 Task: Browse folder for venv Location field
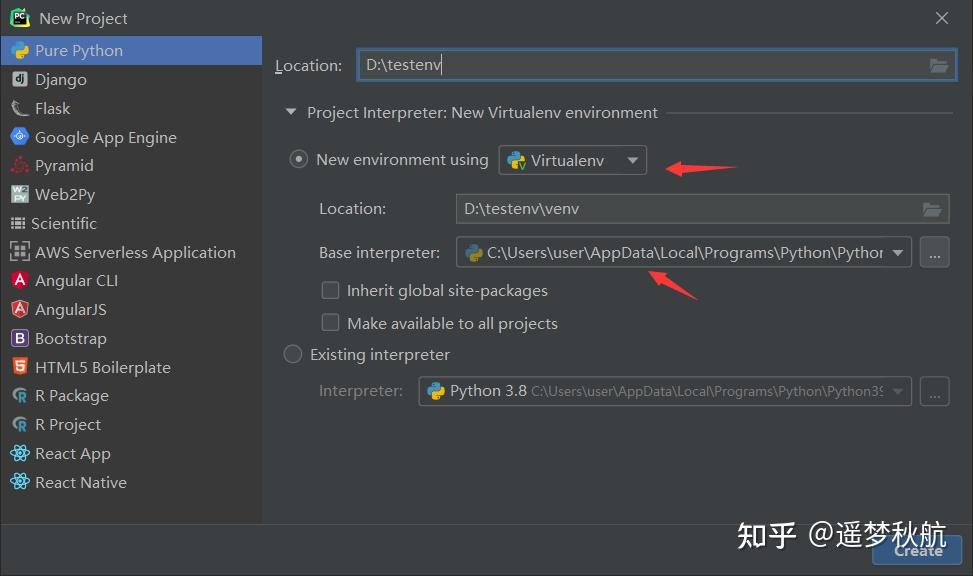[931, 209]
